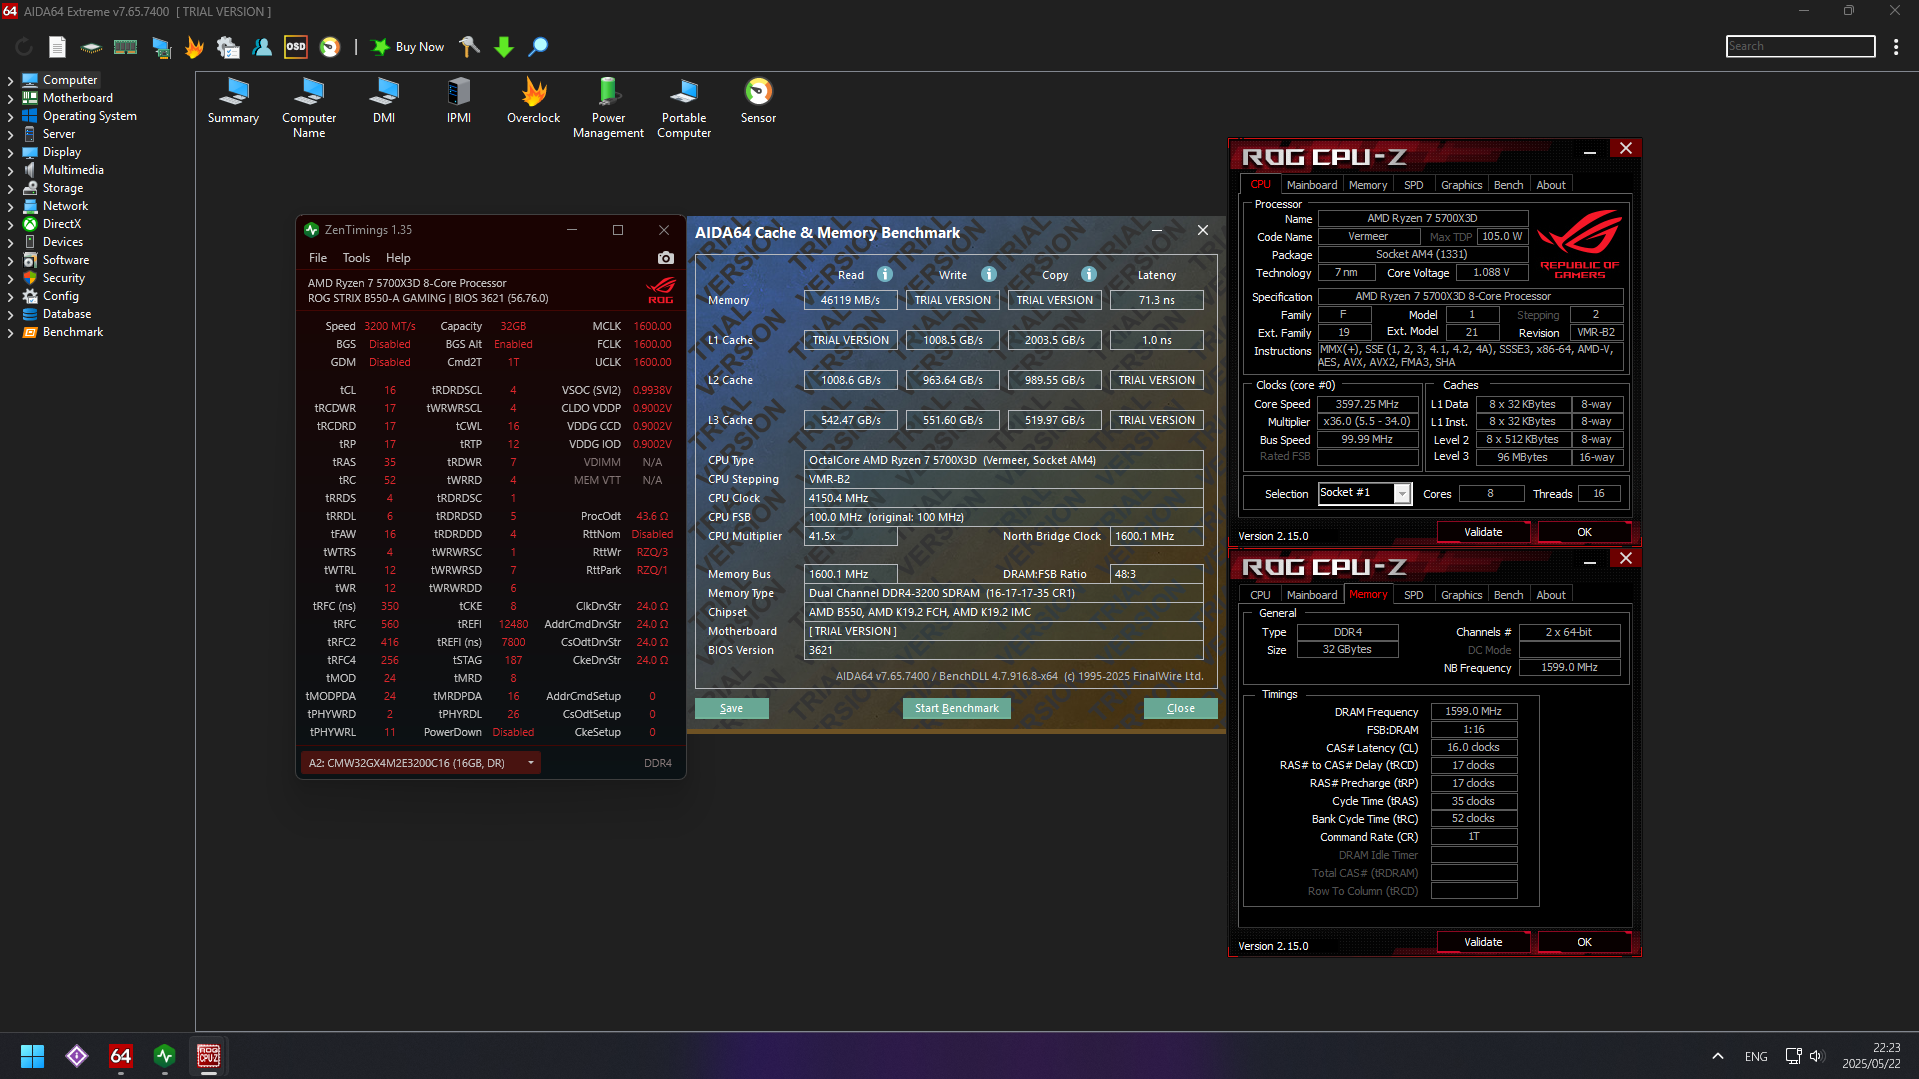Toggle the OSD panel toolbar icon

click(296, 47)
